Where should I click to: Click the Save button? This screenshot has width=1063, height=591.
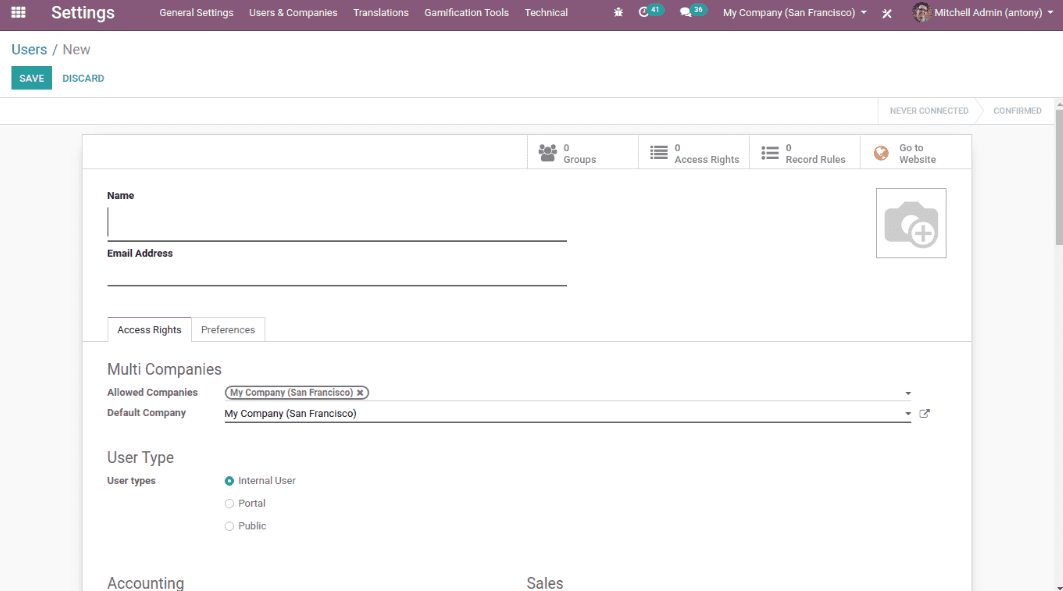click(31, 78)
